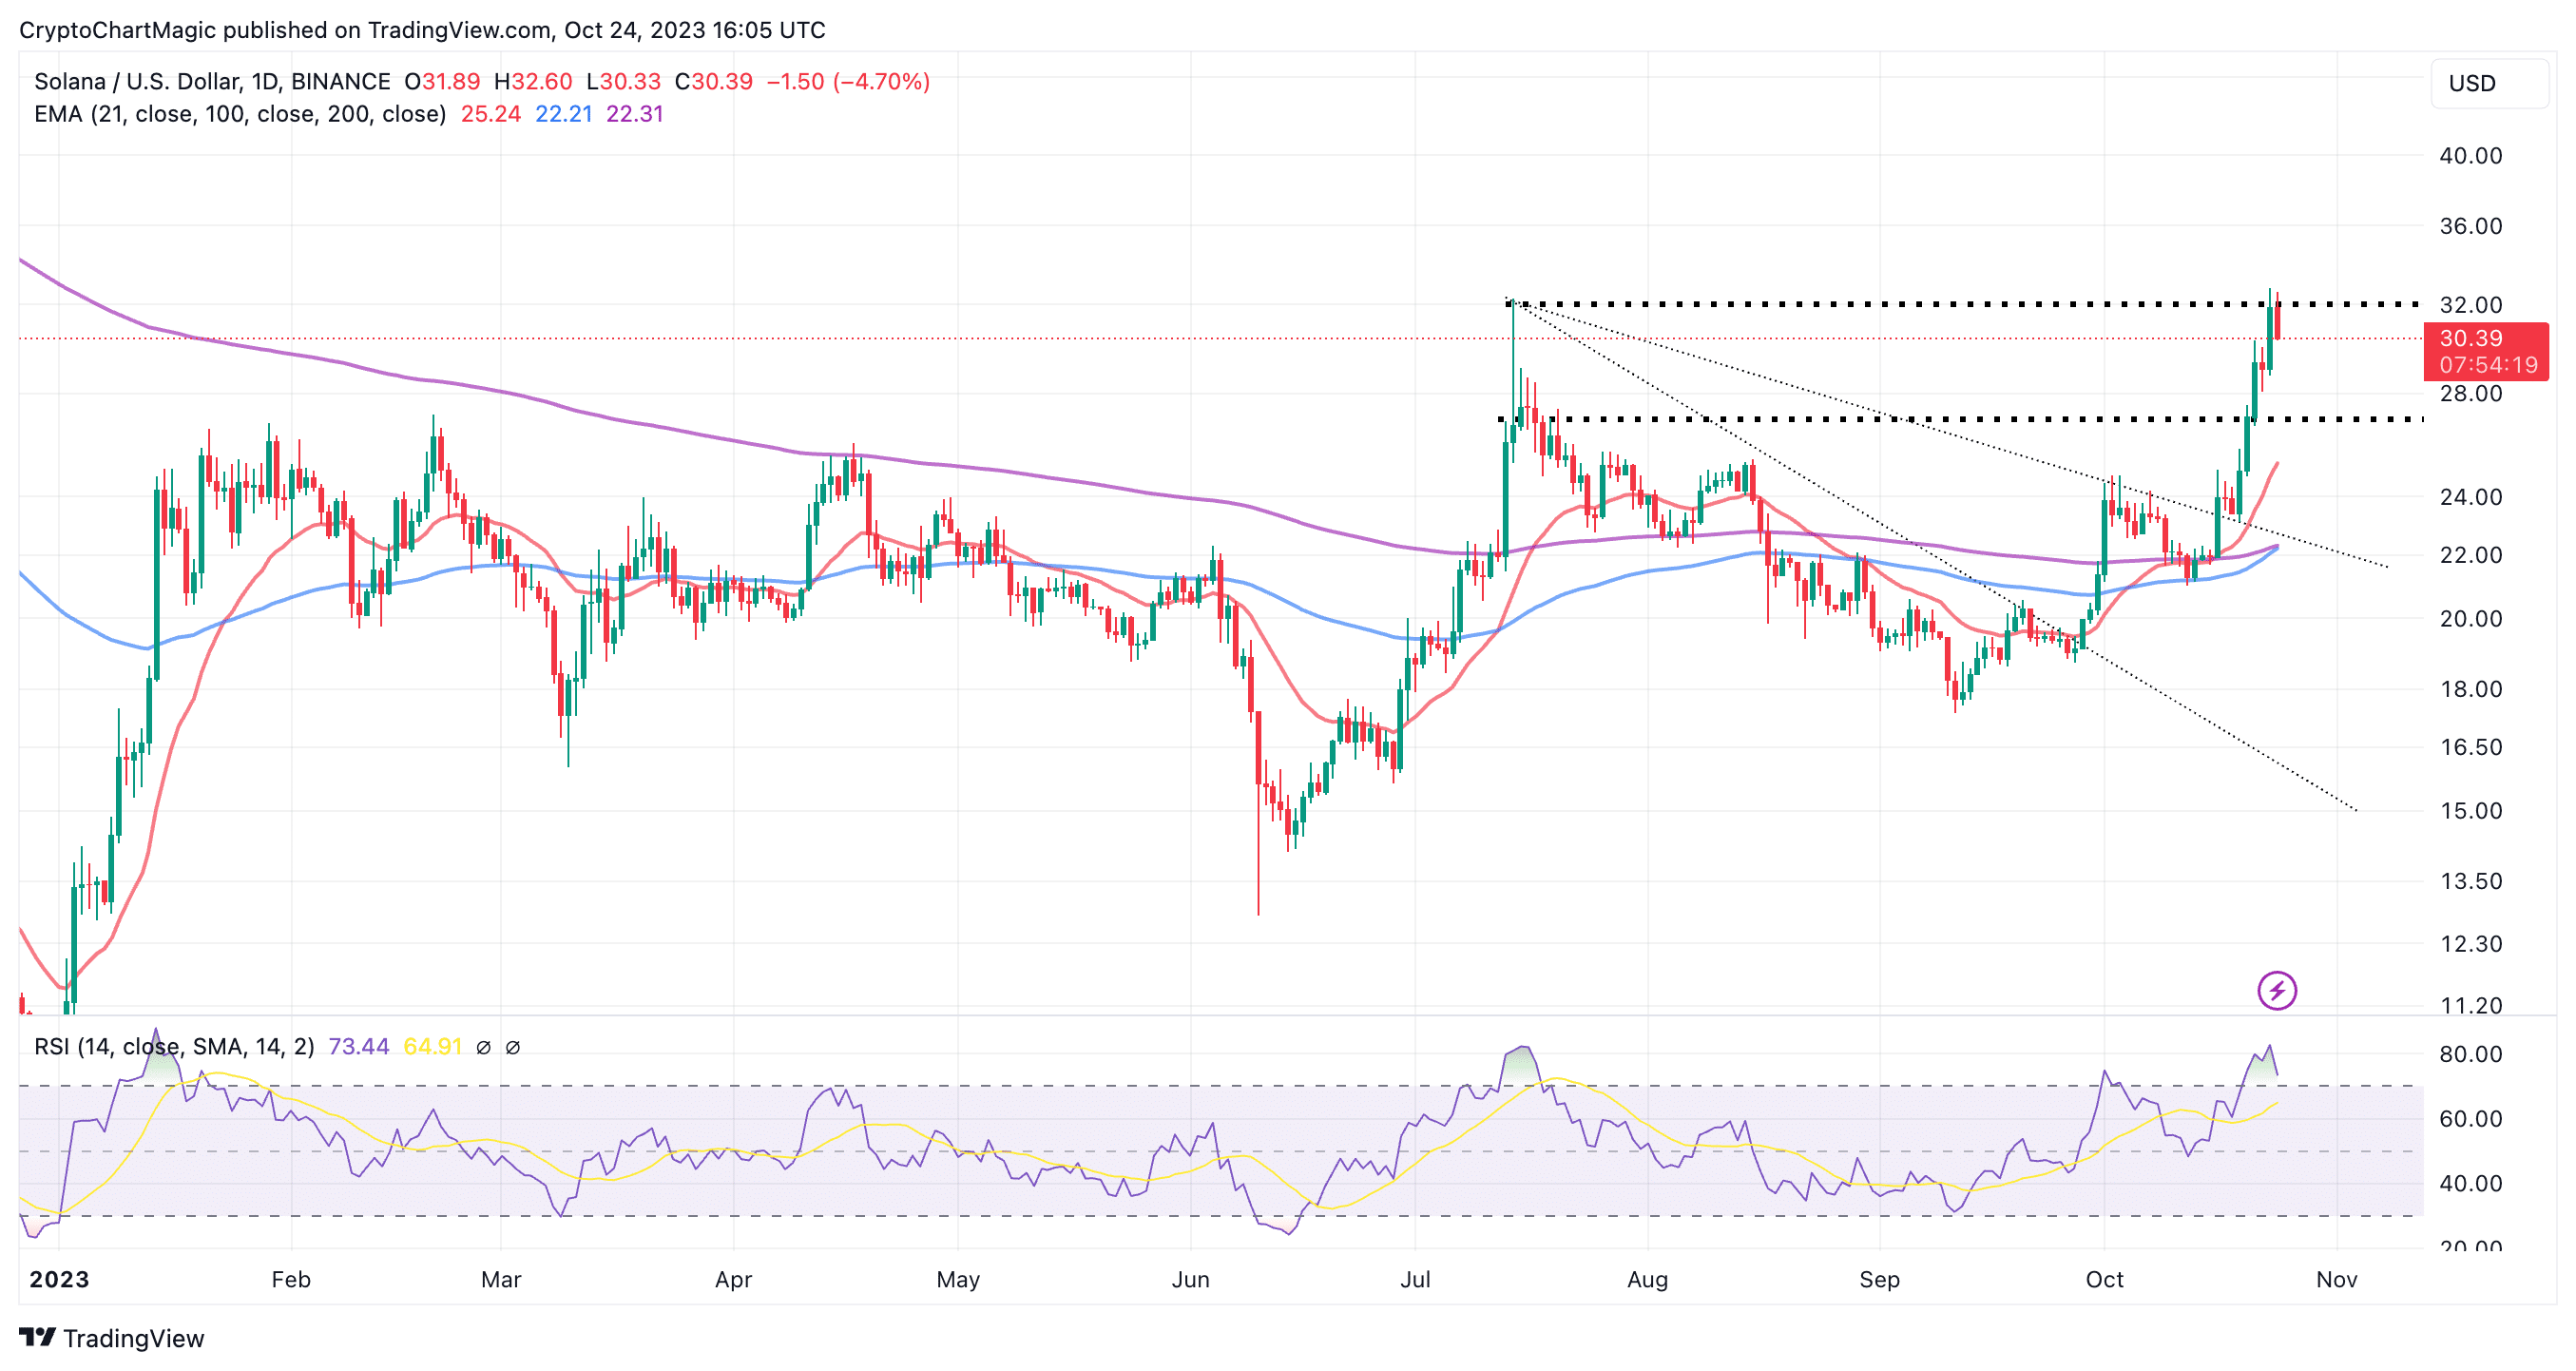Click the Jun time axis label
The width and height of the screenshot is (2576, 1371).
(x=1190, y=1279)
